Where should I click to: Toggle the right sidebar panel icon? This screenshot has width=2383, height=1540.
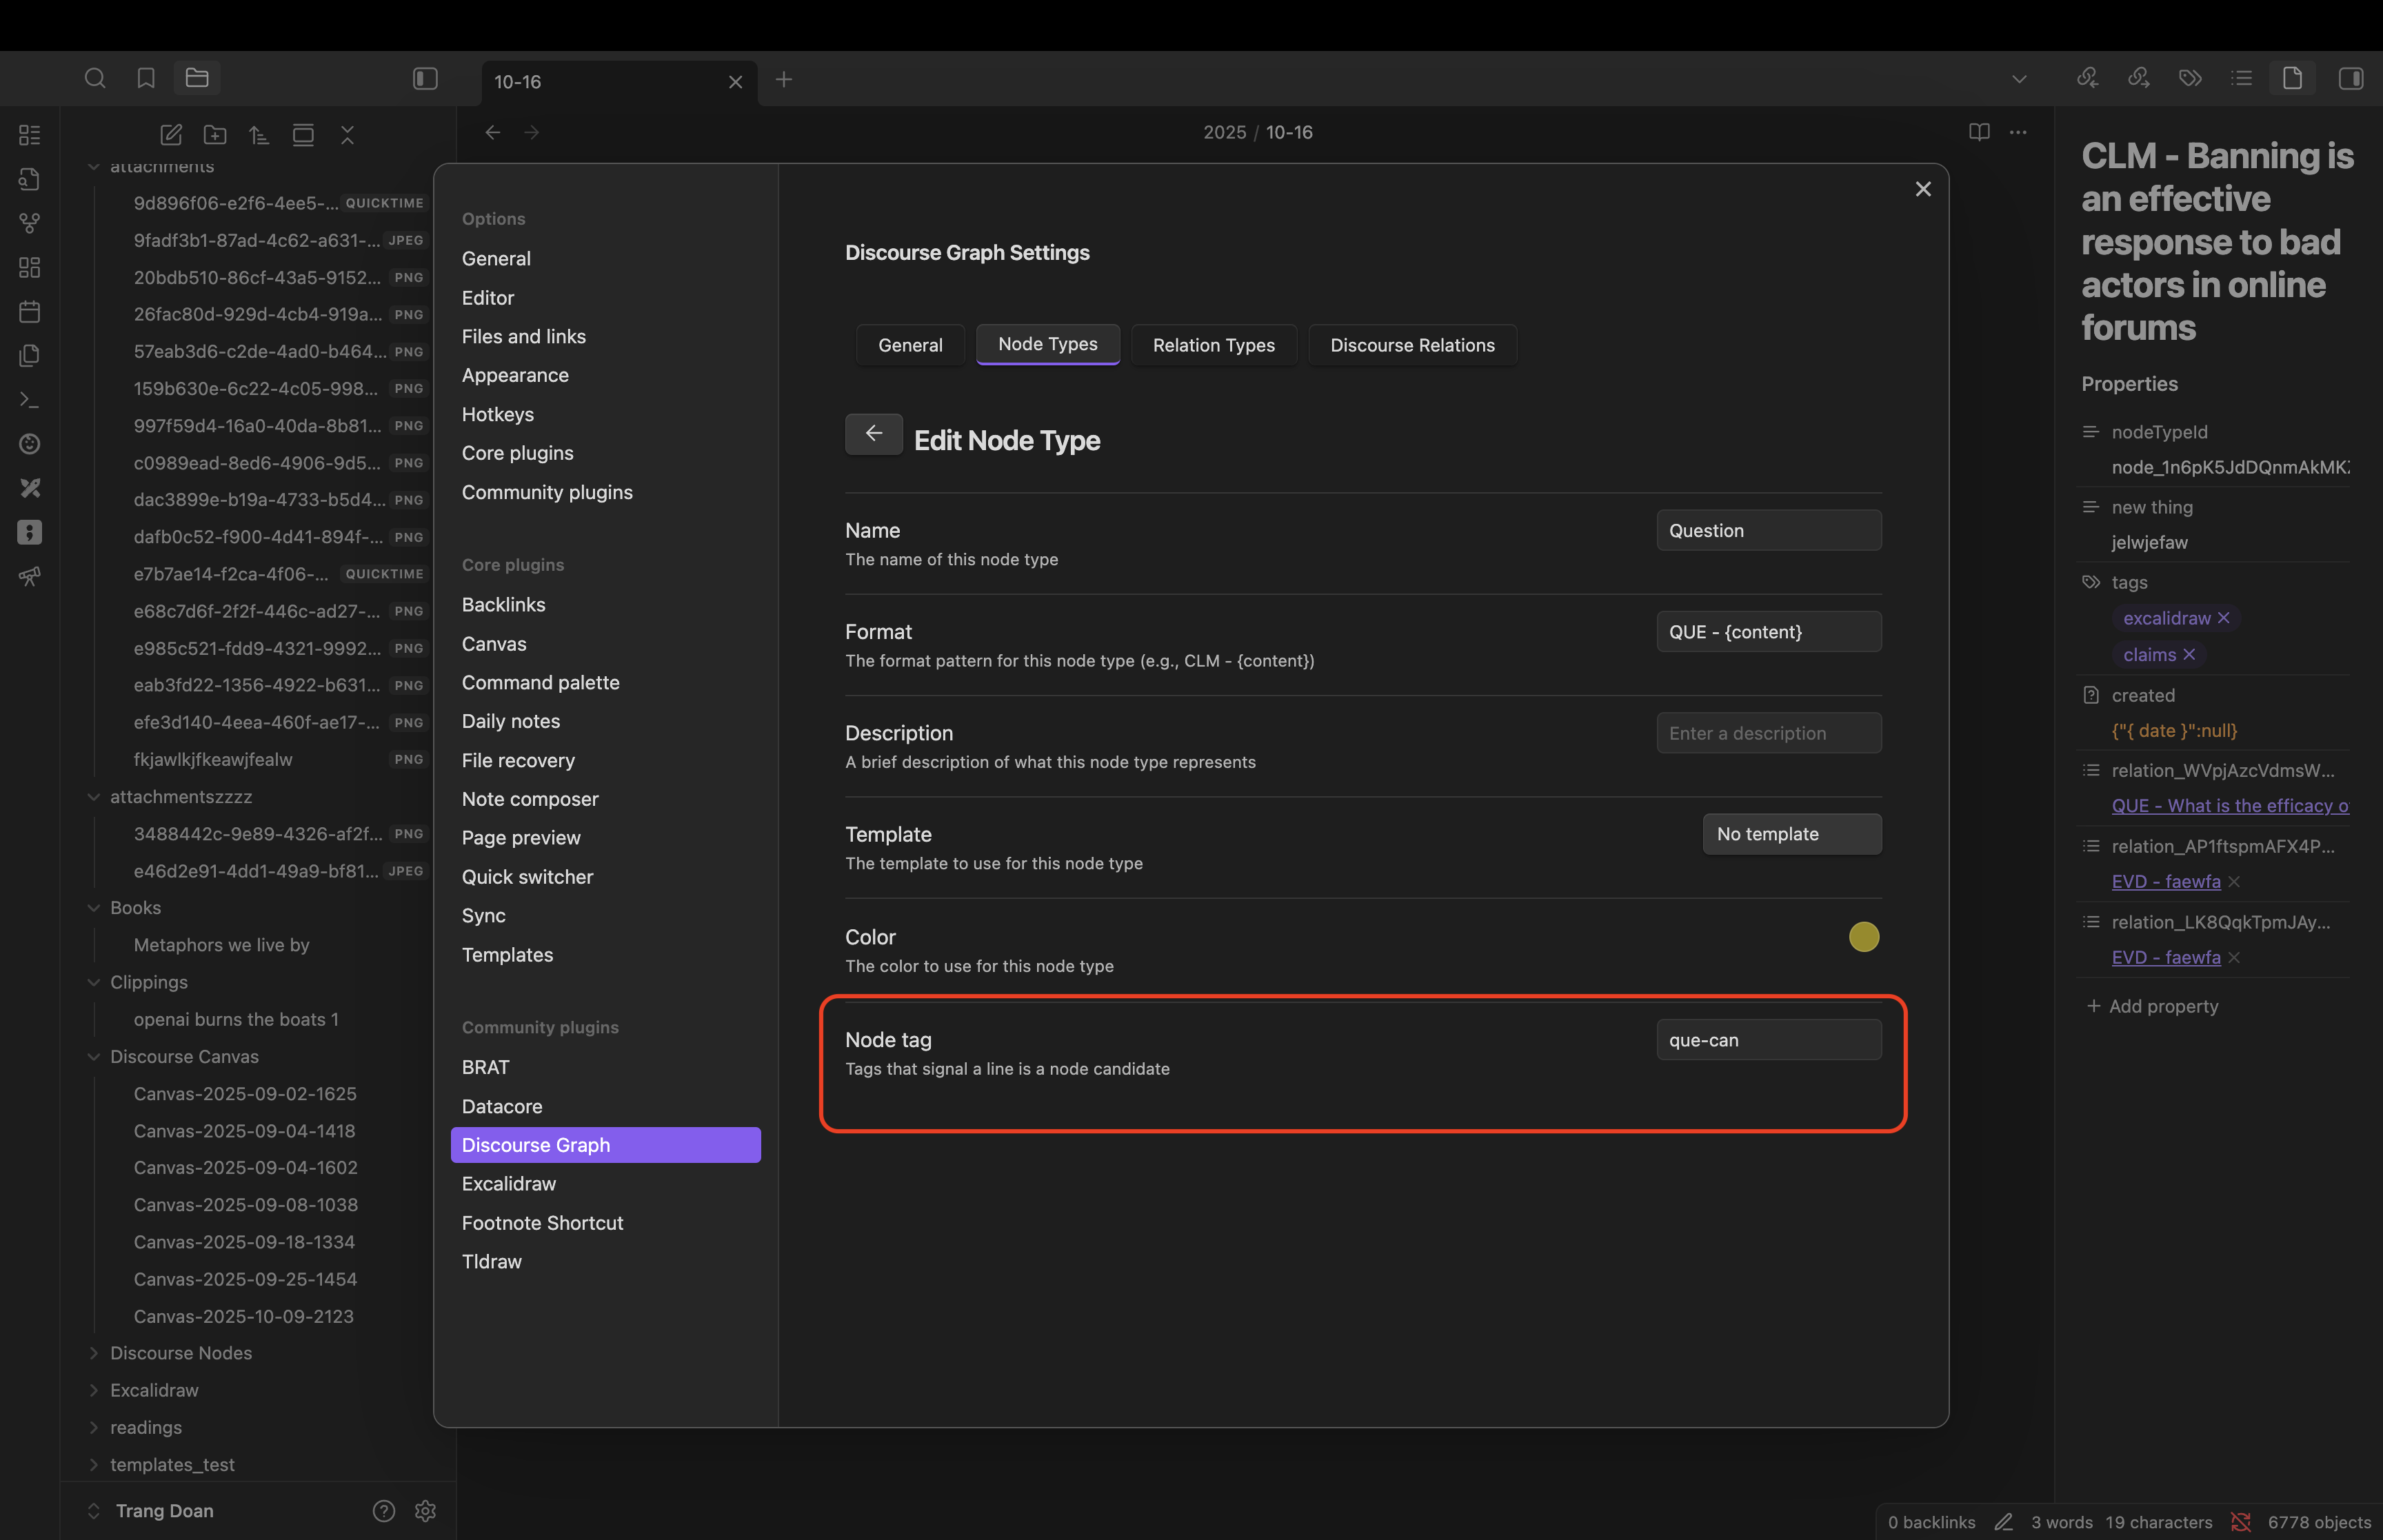(2351, 77)
